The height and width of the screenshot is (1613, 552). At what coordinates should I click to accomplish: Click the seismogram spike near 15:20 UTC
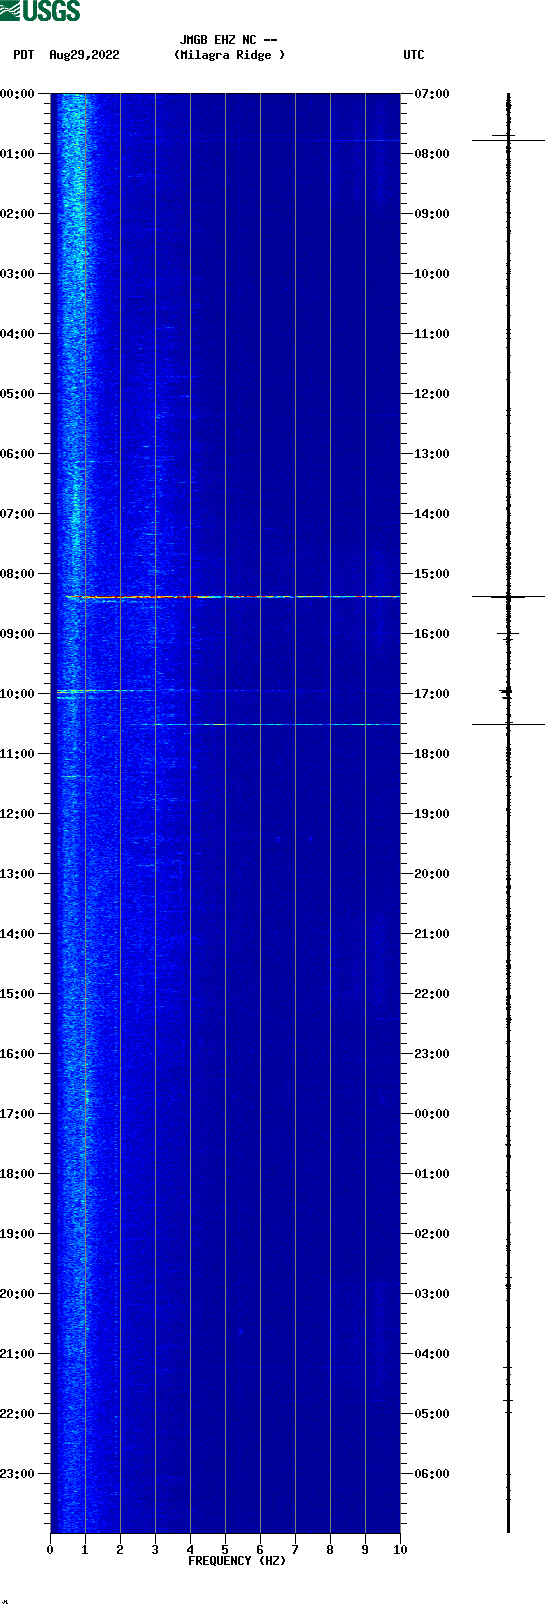(508, 596)
